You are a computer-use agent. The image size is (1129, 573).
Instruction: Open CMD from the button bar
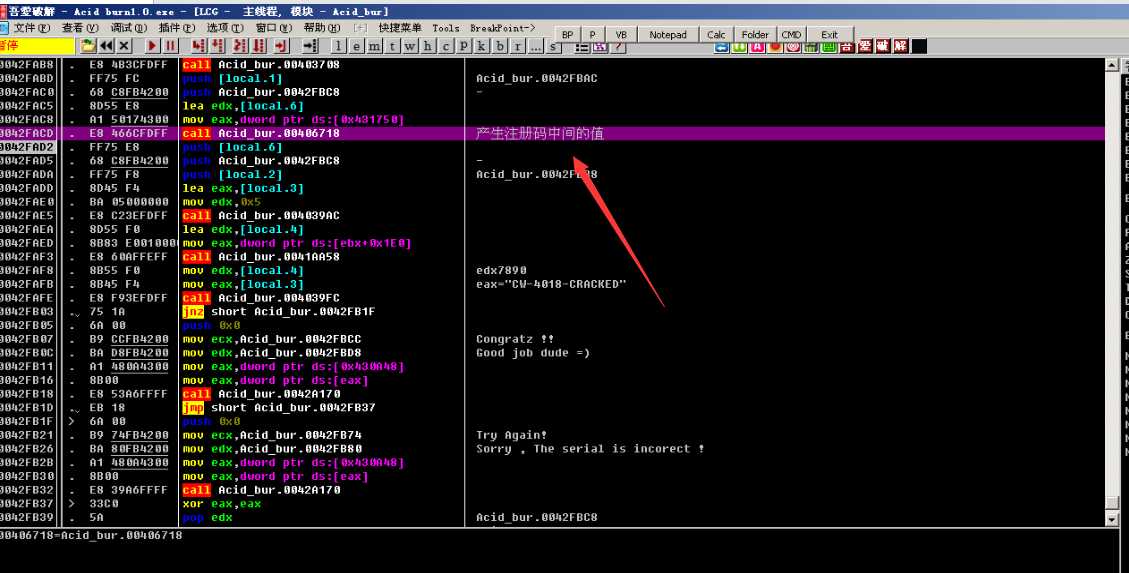(x=791, y=35)
